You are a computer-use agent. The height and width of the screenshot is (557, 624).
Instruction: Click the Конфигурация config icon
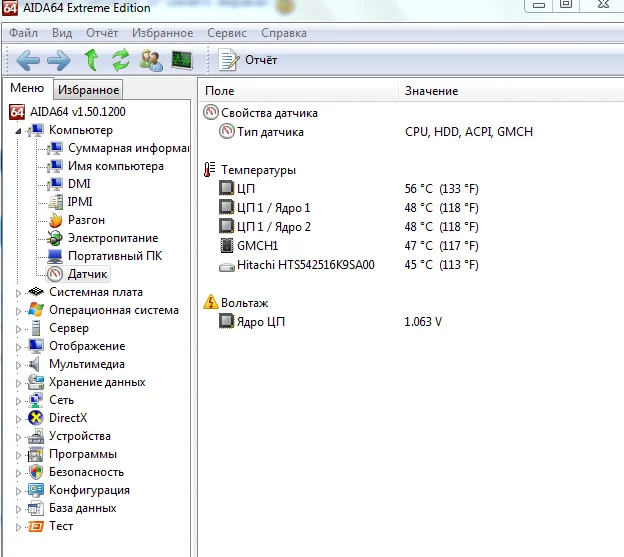(x=36, y=490)
